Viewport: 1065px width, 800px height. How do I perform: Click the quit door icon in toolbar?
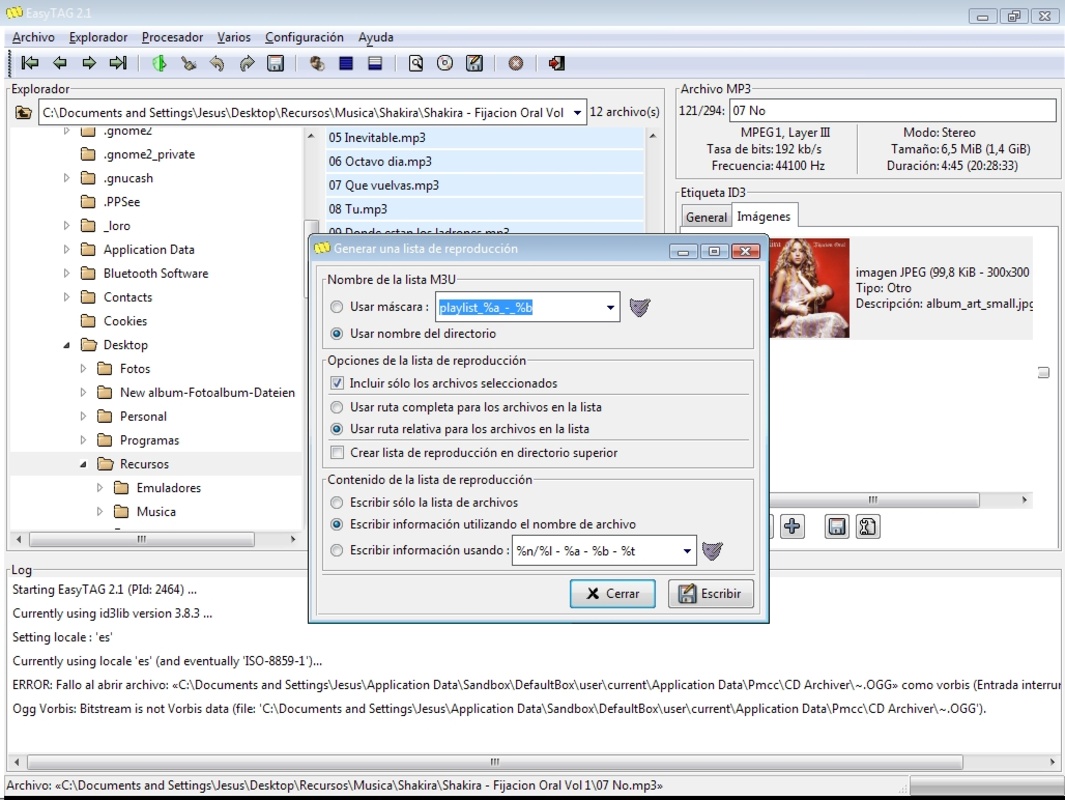tap(556, 63)
